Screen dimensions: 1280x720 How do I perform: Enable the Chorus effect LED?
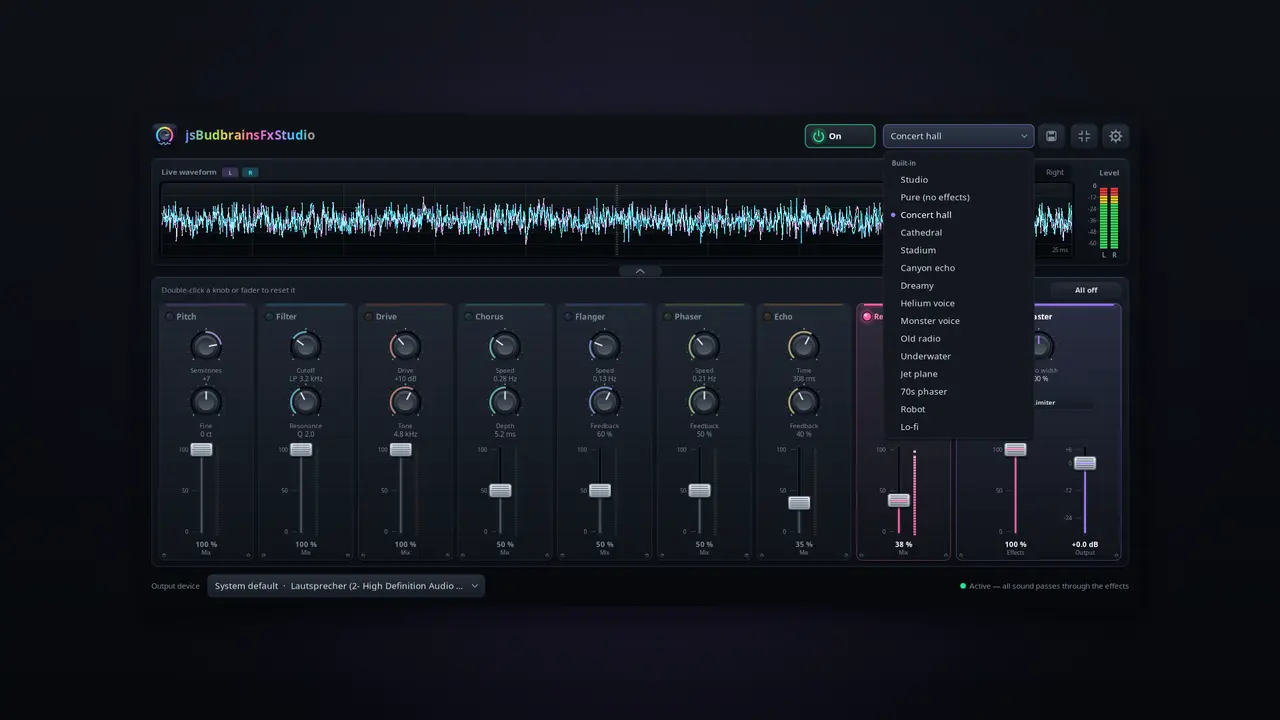click(468, 317)
